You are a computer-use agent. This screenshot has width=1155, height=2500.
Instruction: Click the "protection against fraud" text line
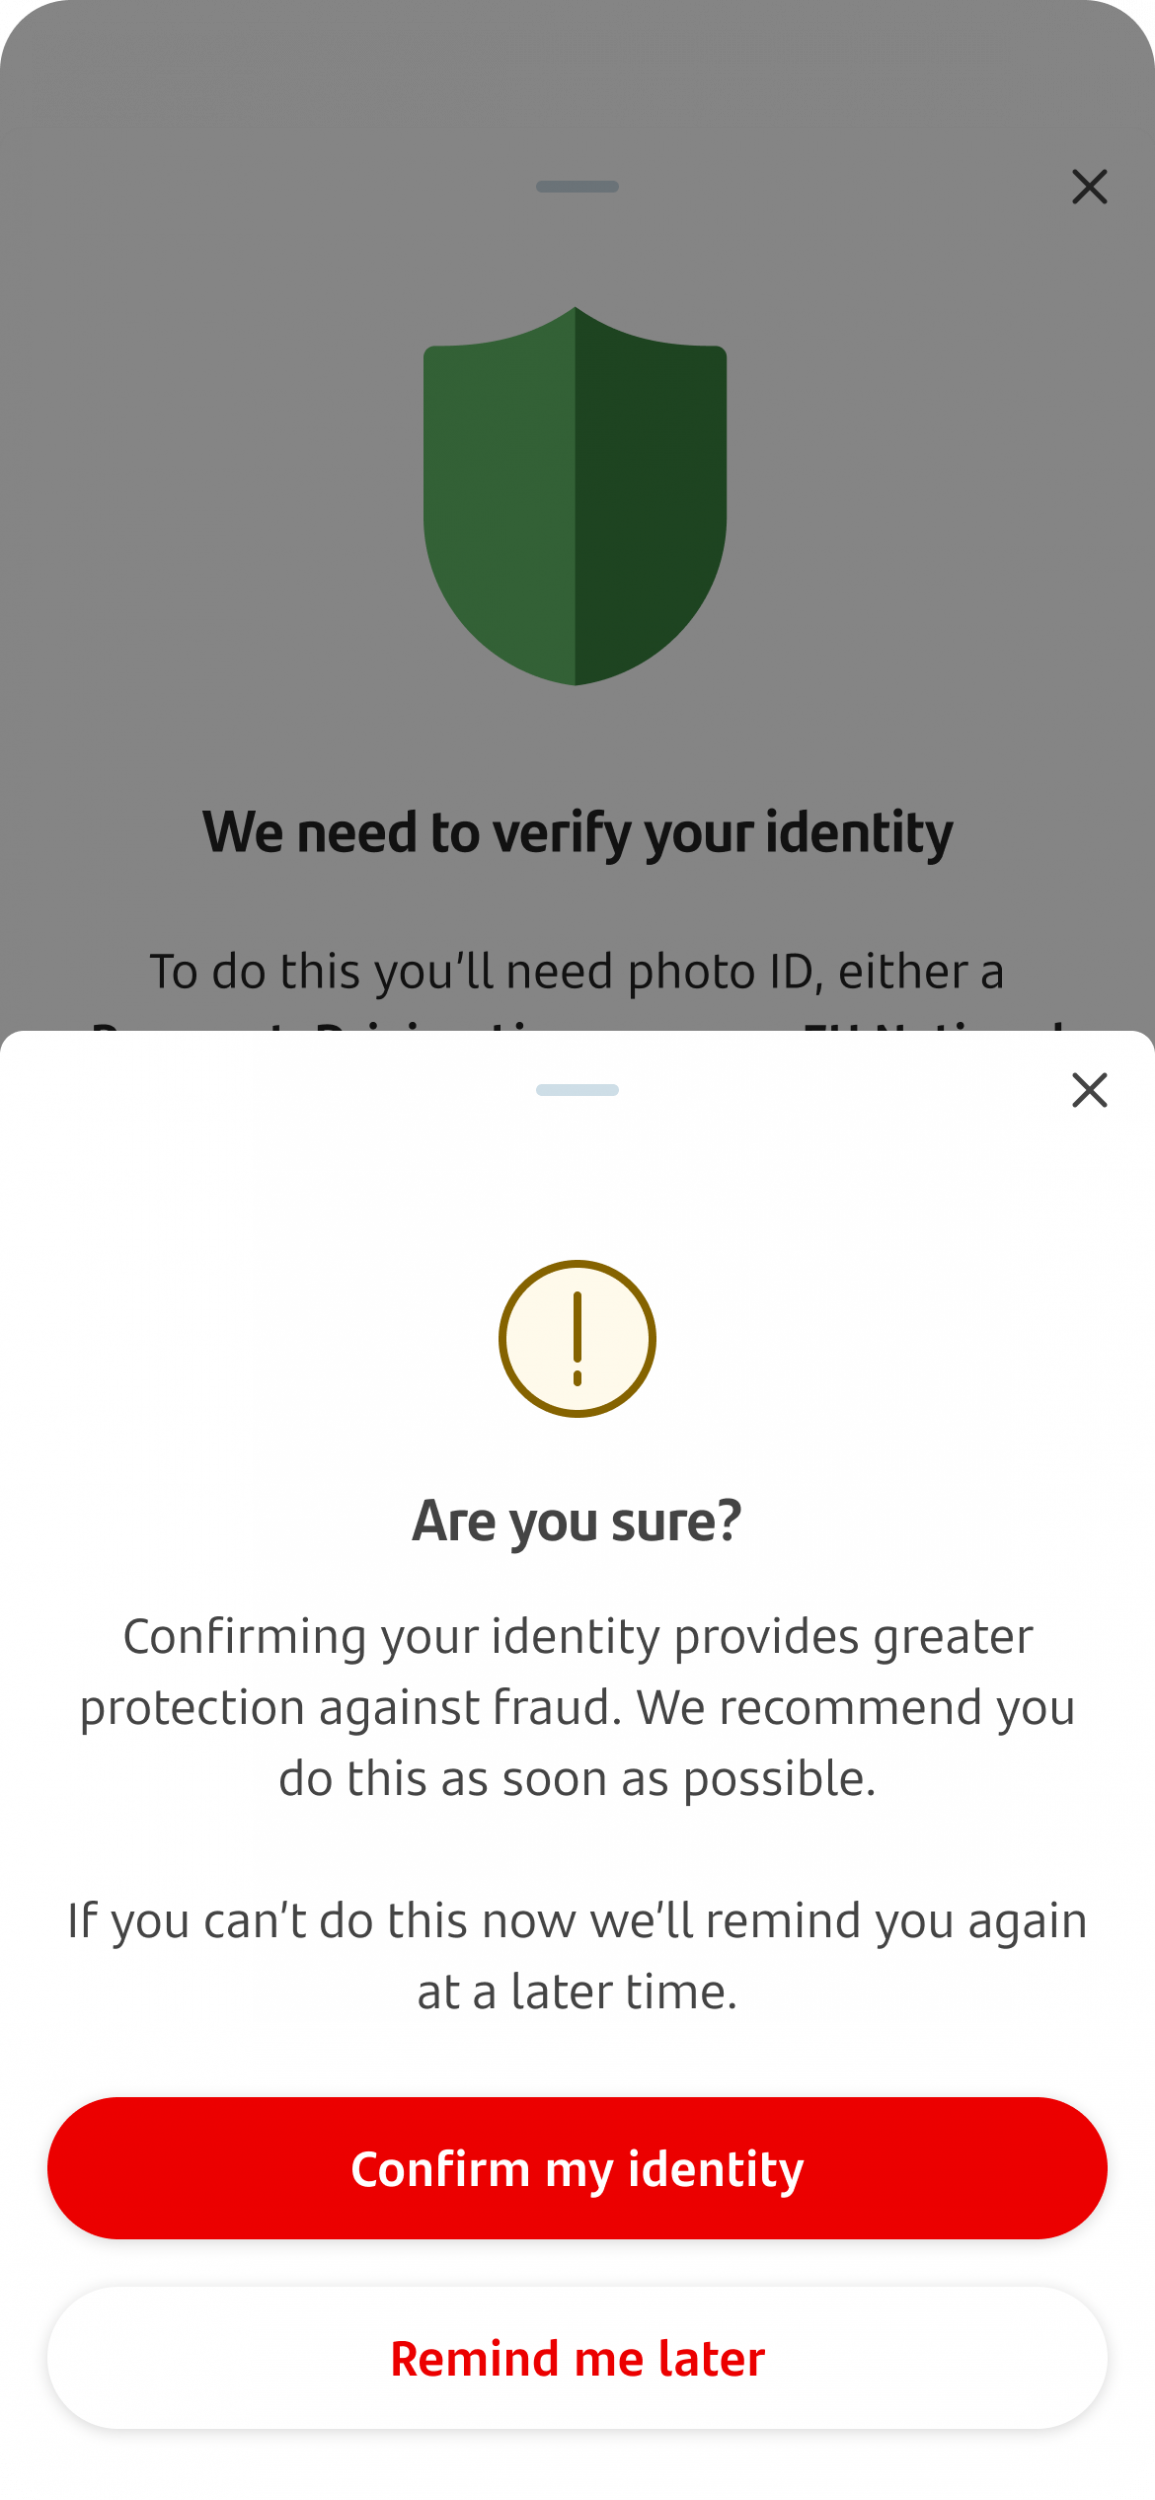click(577, 1707)
